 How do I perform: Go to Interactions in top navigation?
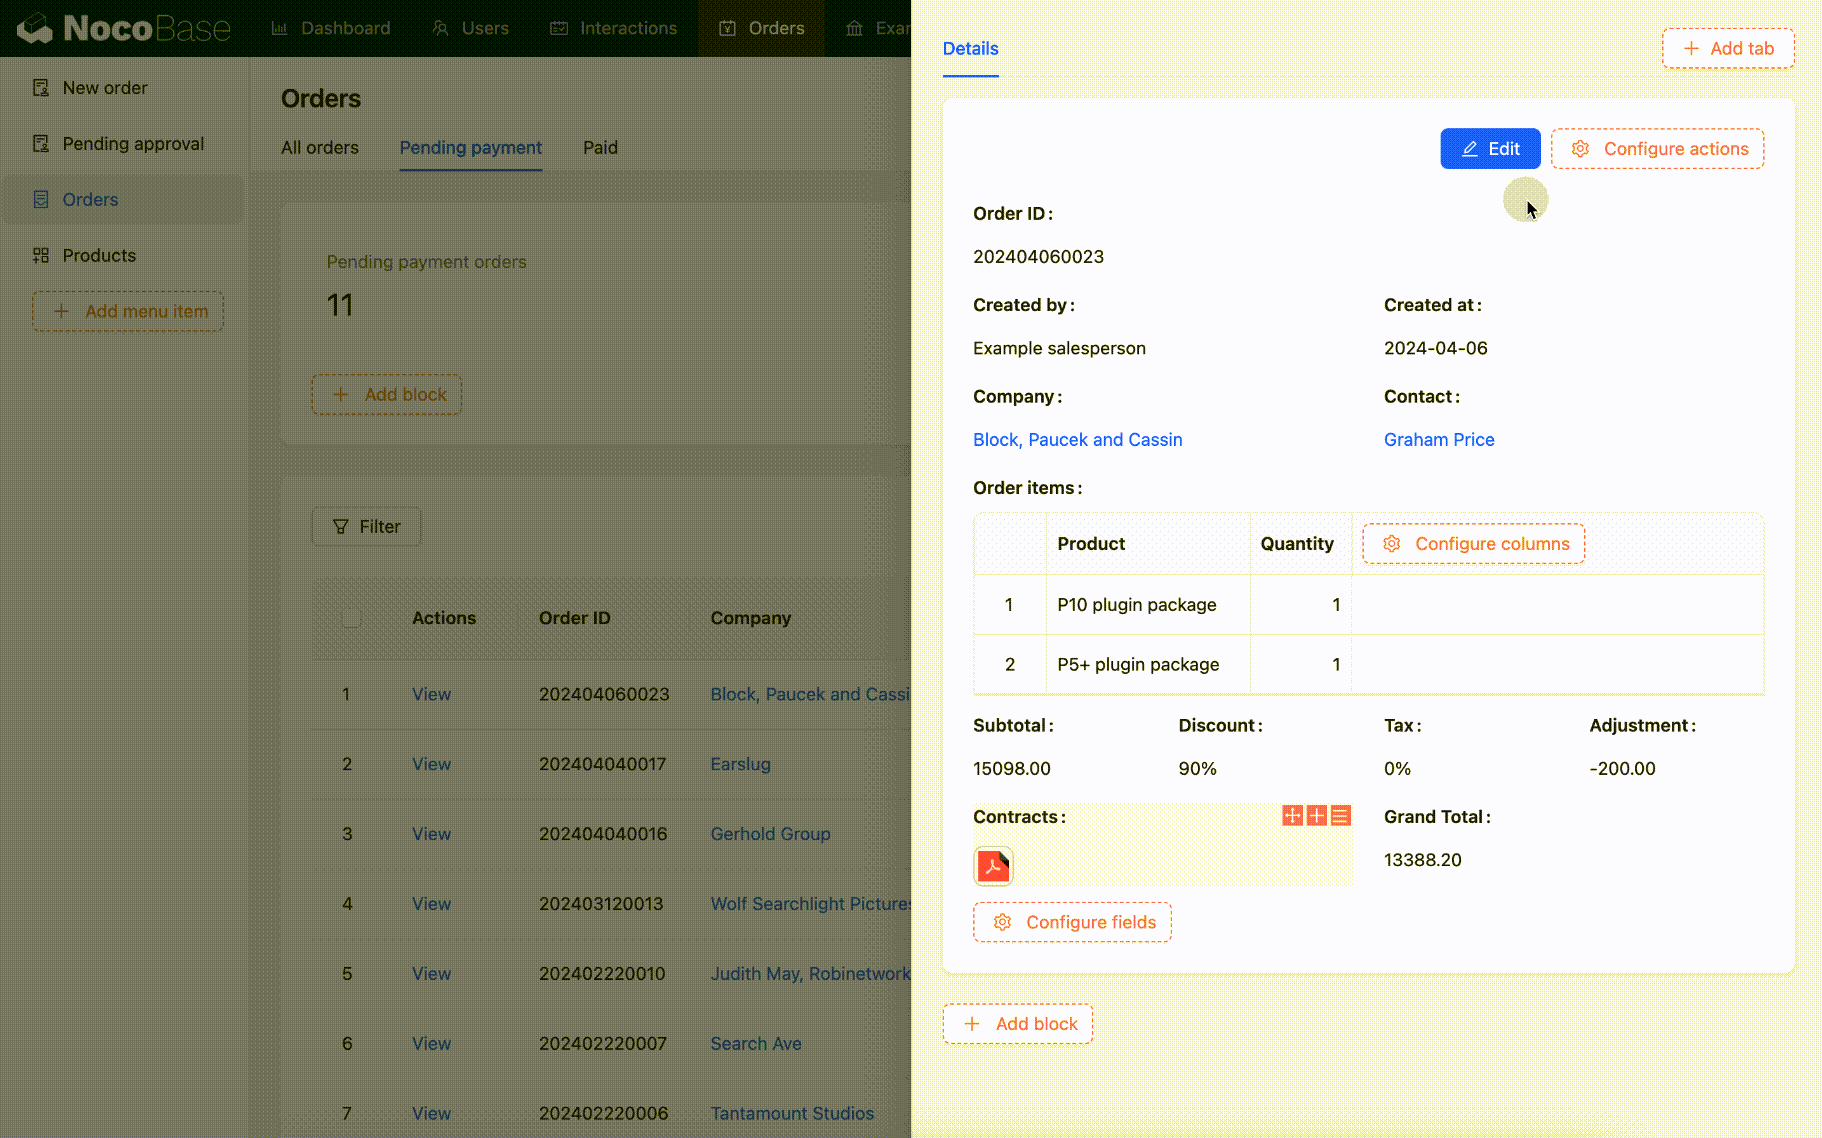tap(613, 28)
